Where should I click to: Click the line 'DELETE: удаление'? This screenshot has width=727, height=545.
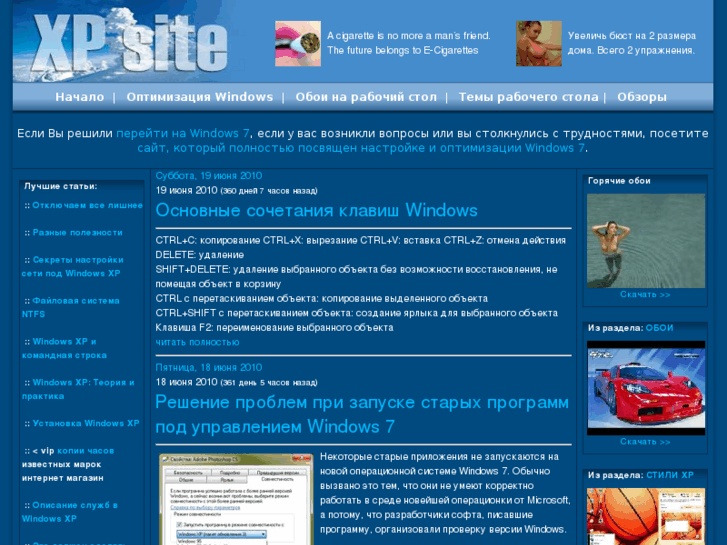click(x=200, y=255)
